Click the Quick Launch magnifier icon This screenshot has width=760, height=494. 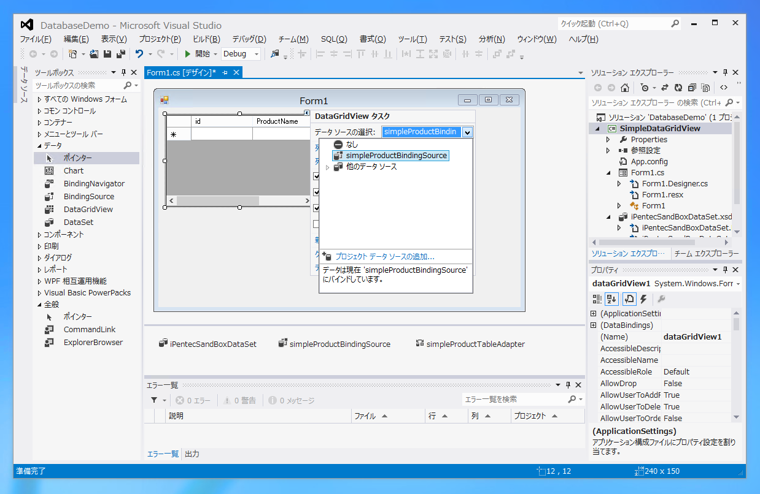(x=675, y=23)
